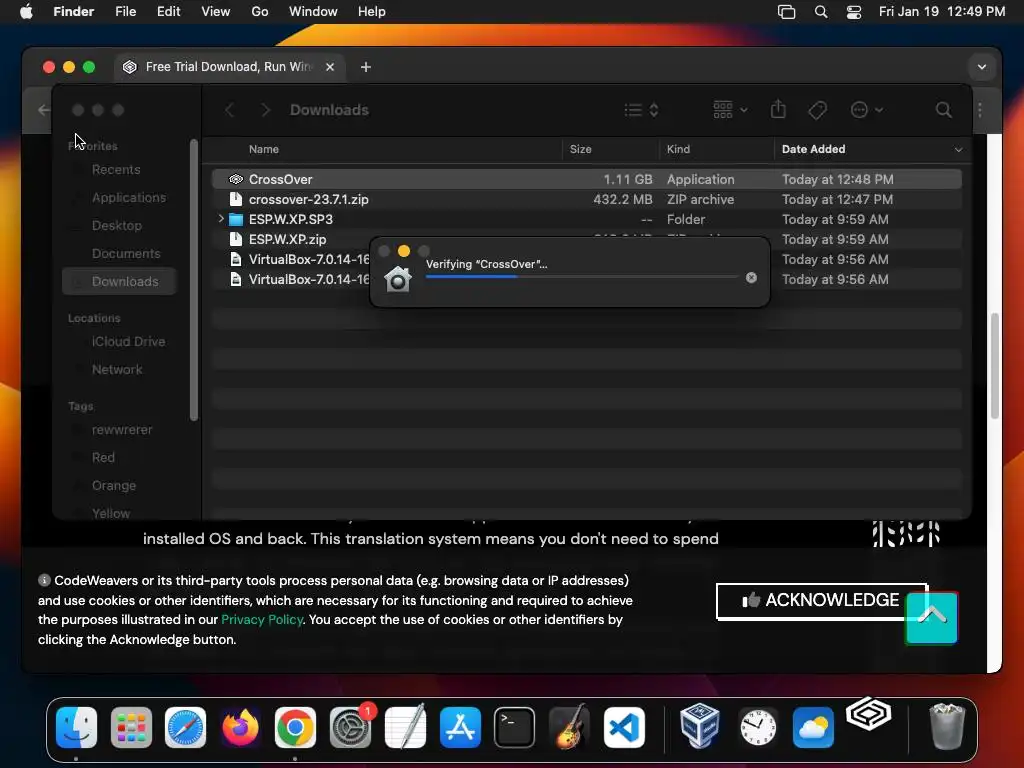The height and width of the screenshot is (768, 1024).
Task: Launch Terminal from the Dock
Action: pos(515,727)
